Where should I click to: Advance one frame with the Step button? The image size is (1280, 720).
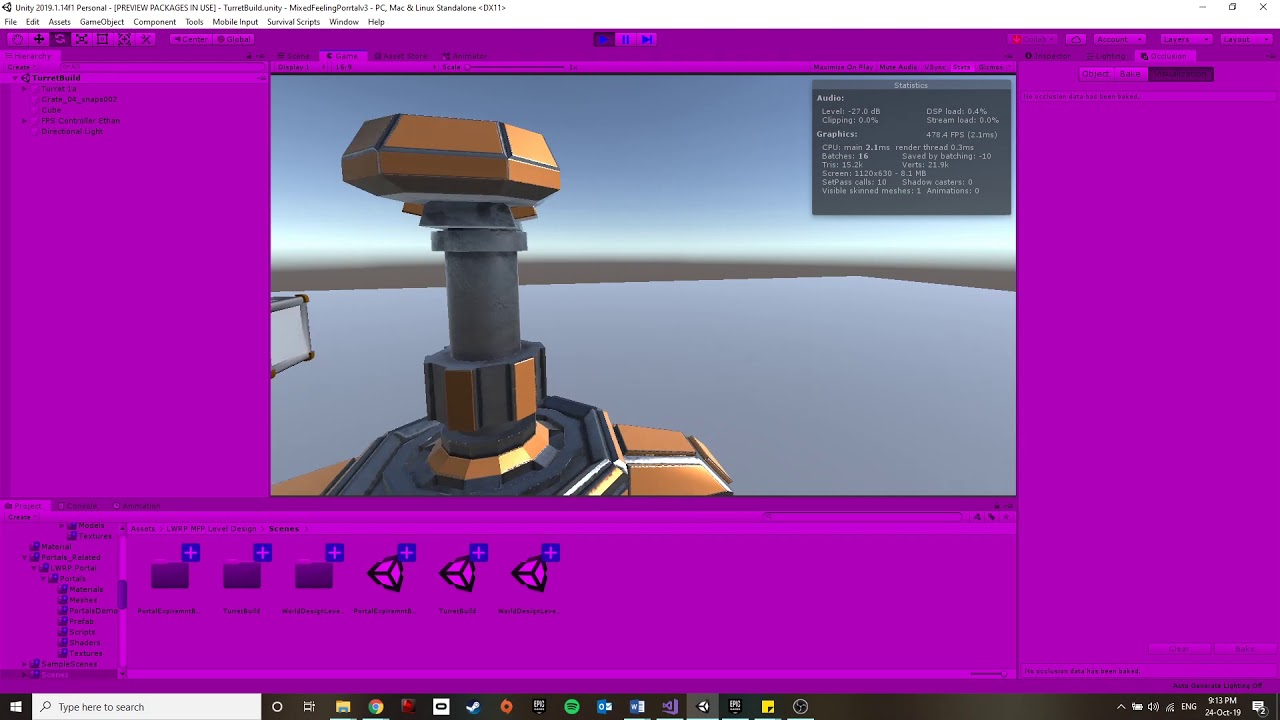(647, 39)
